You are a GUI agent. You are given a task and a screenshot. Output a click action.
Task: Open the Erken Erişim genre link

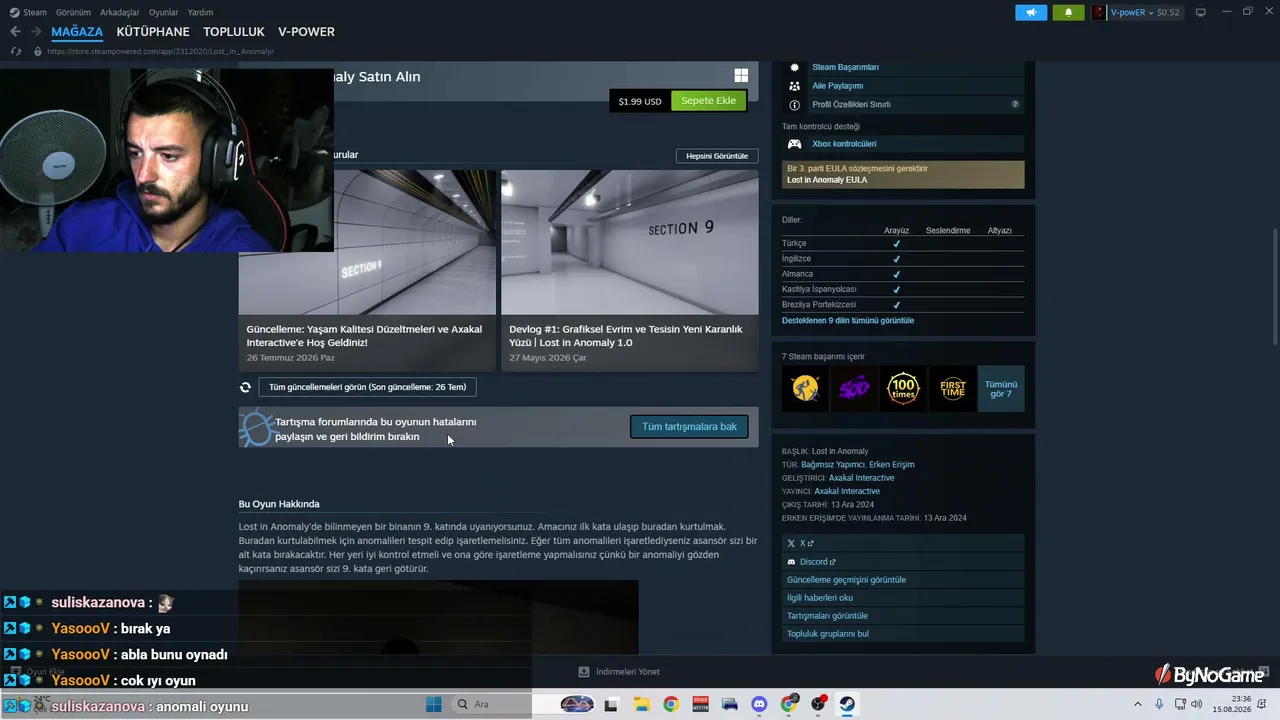click(892, 465)
